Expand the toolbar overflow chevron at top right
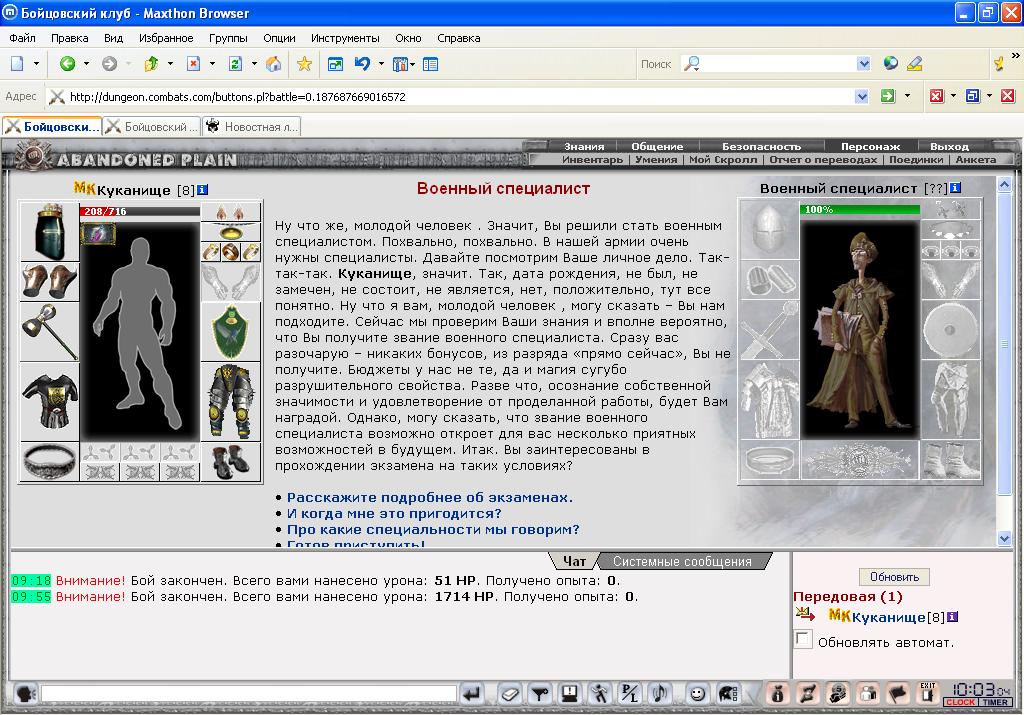This screenshot has width=1024, height=715. (x=1016, y=56)
